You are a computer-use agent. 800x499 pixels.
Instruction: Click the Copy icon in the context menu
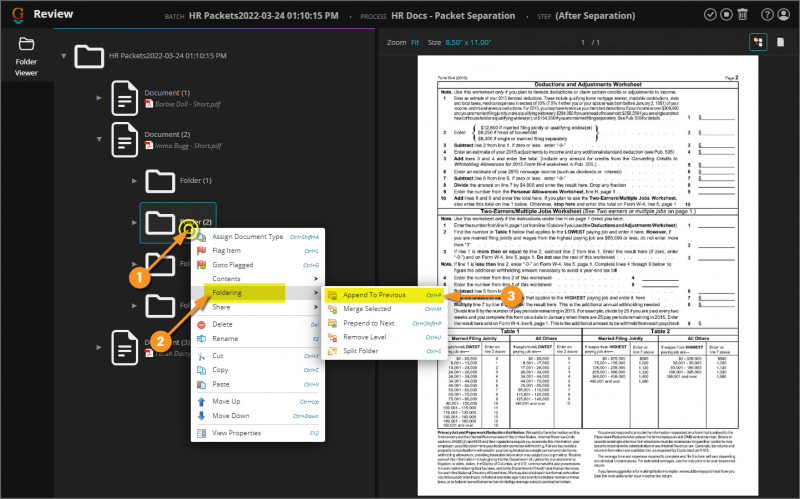[x=202, y=370]
